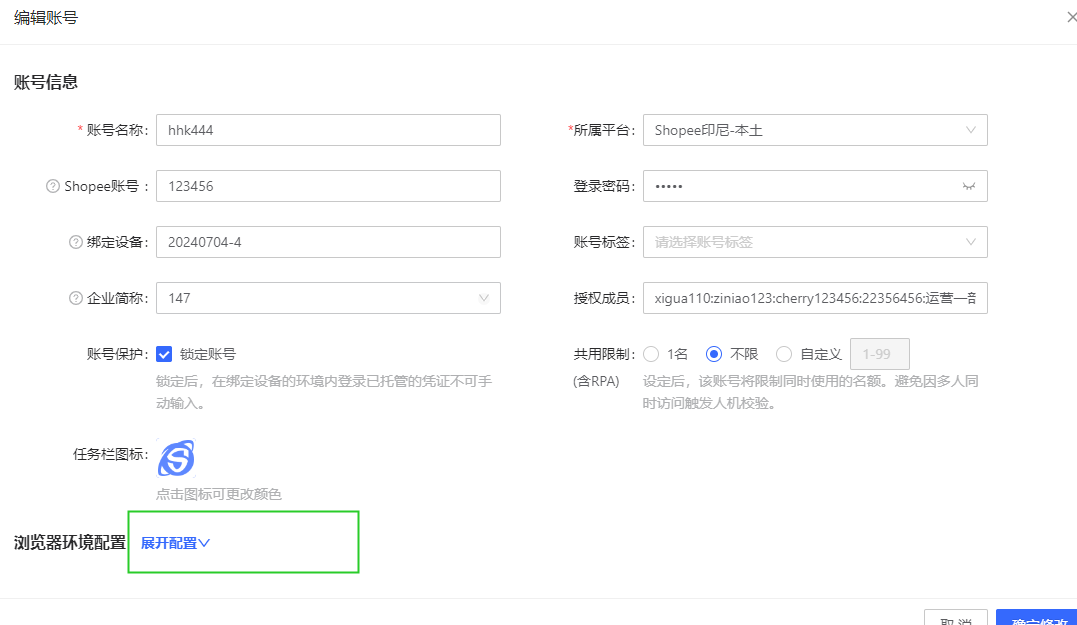Open the 账号标签 dropdown
The height and width of the screenshot is (625, 1077).
[815, 242]
